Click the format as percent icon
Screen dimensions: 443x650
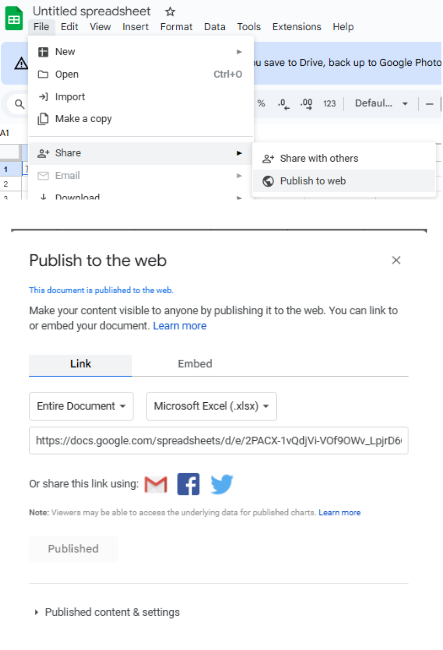pyautogui.click(x=261, y=103)
